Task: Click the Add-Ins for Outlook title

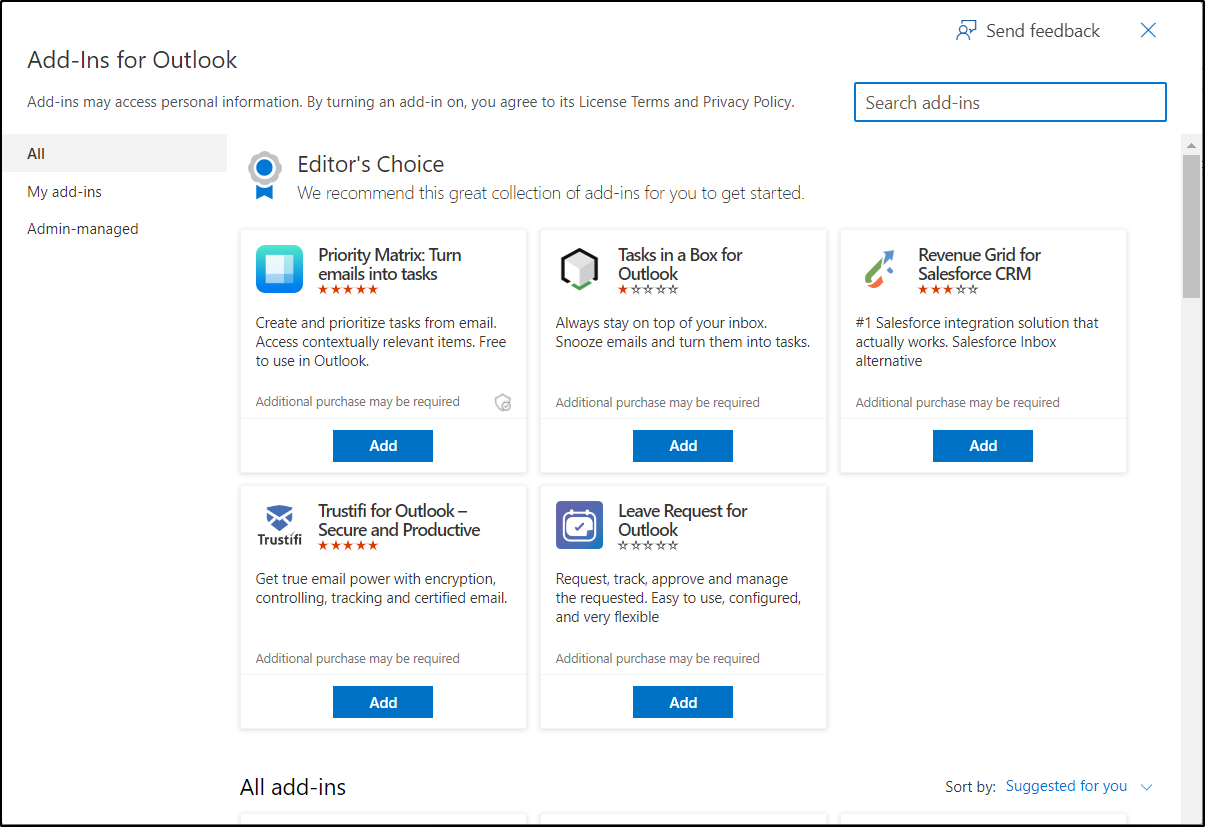Action: (x=132, y=60)
